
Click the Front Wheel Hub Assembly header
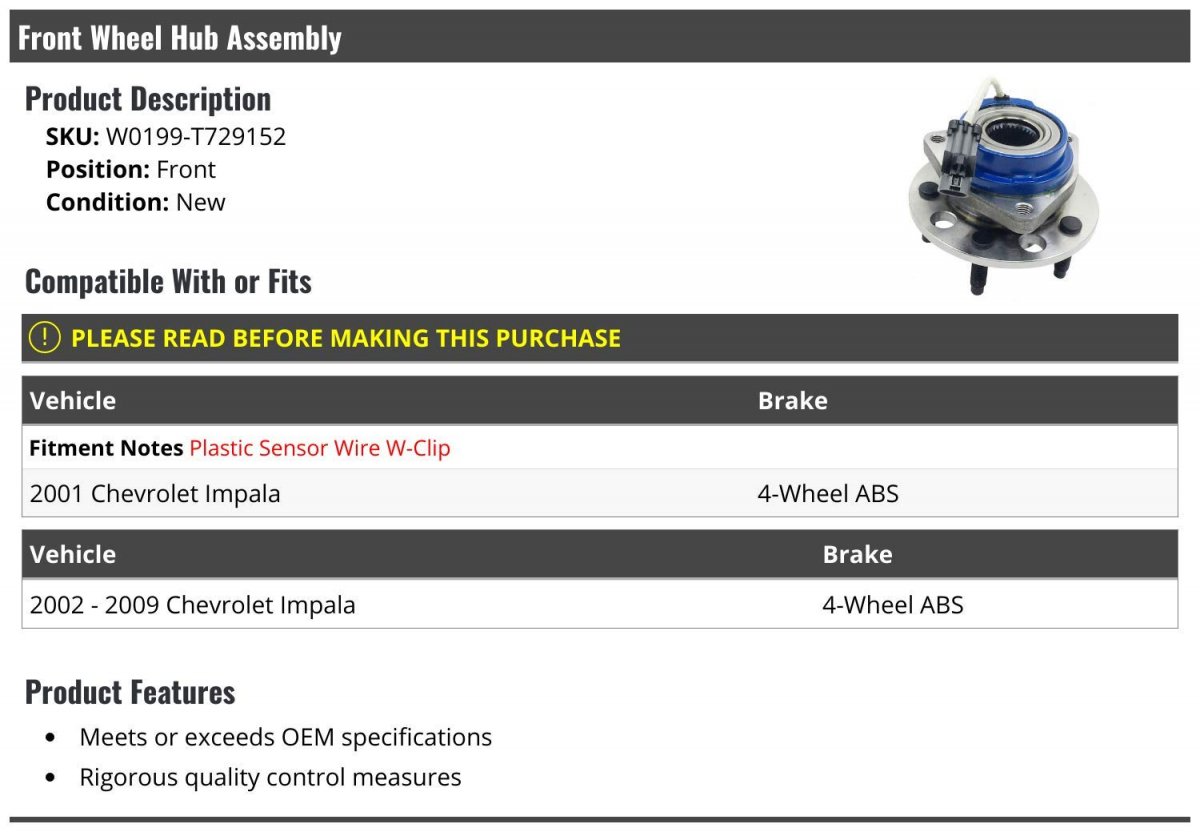(x=600, y=37)
